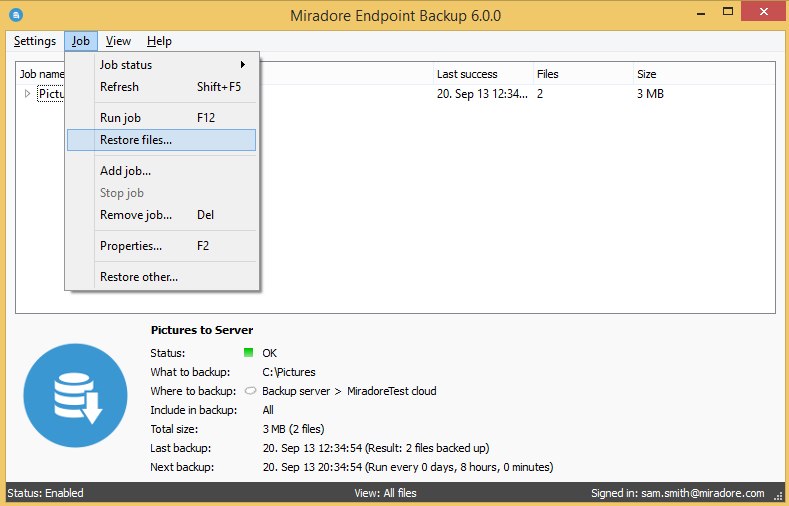Click the '3 MB' size cell

(x=650, y=94)
